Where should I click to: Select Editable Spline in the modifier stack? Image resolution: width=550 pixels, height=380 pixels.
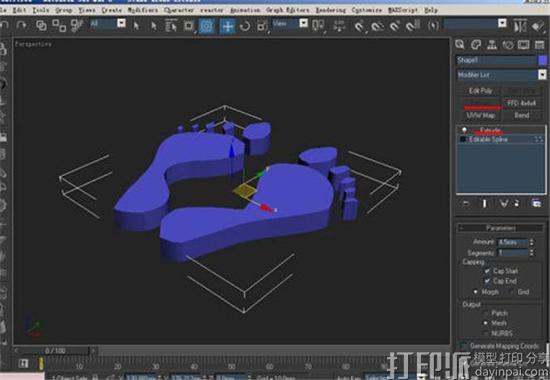[488, 139]
